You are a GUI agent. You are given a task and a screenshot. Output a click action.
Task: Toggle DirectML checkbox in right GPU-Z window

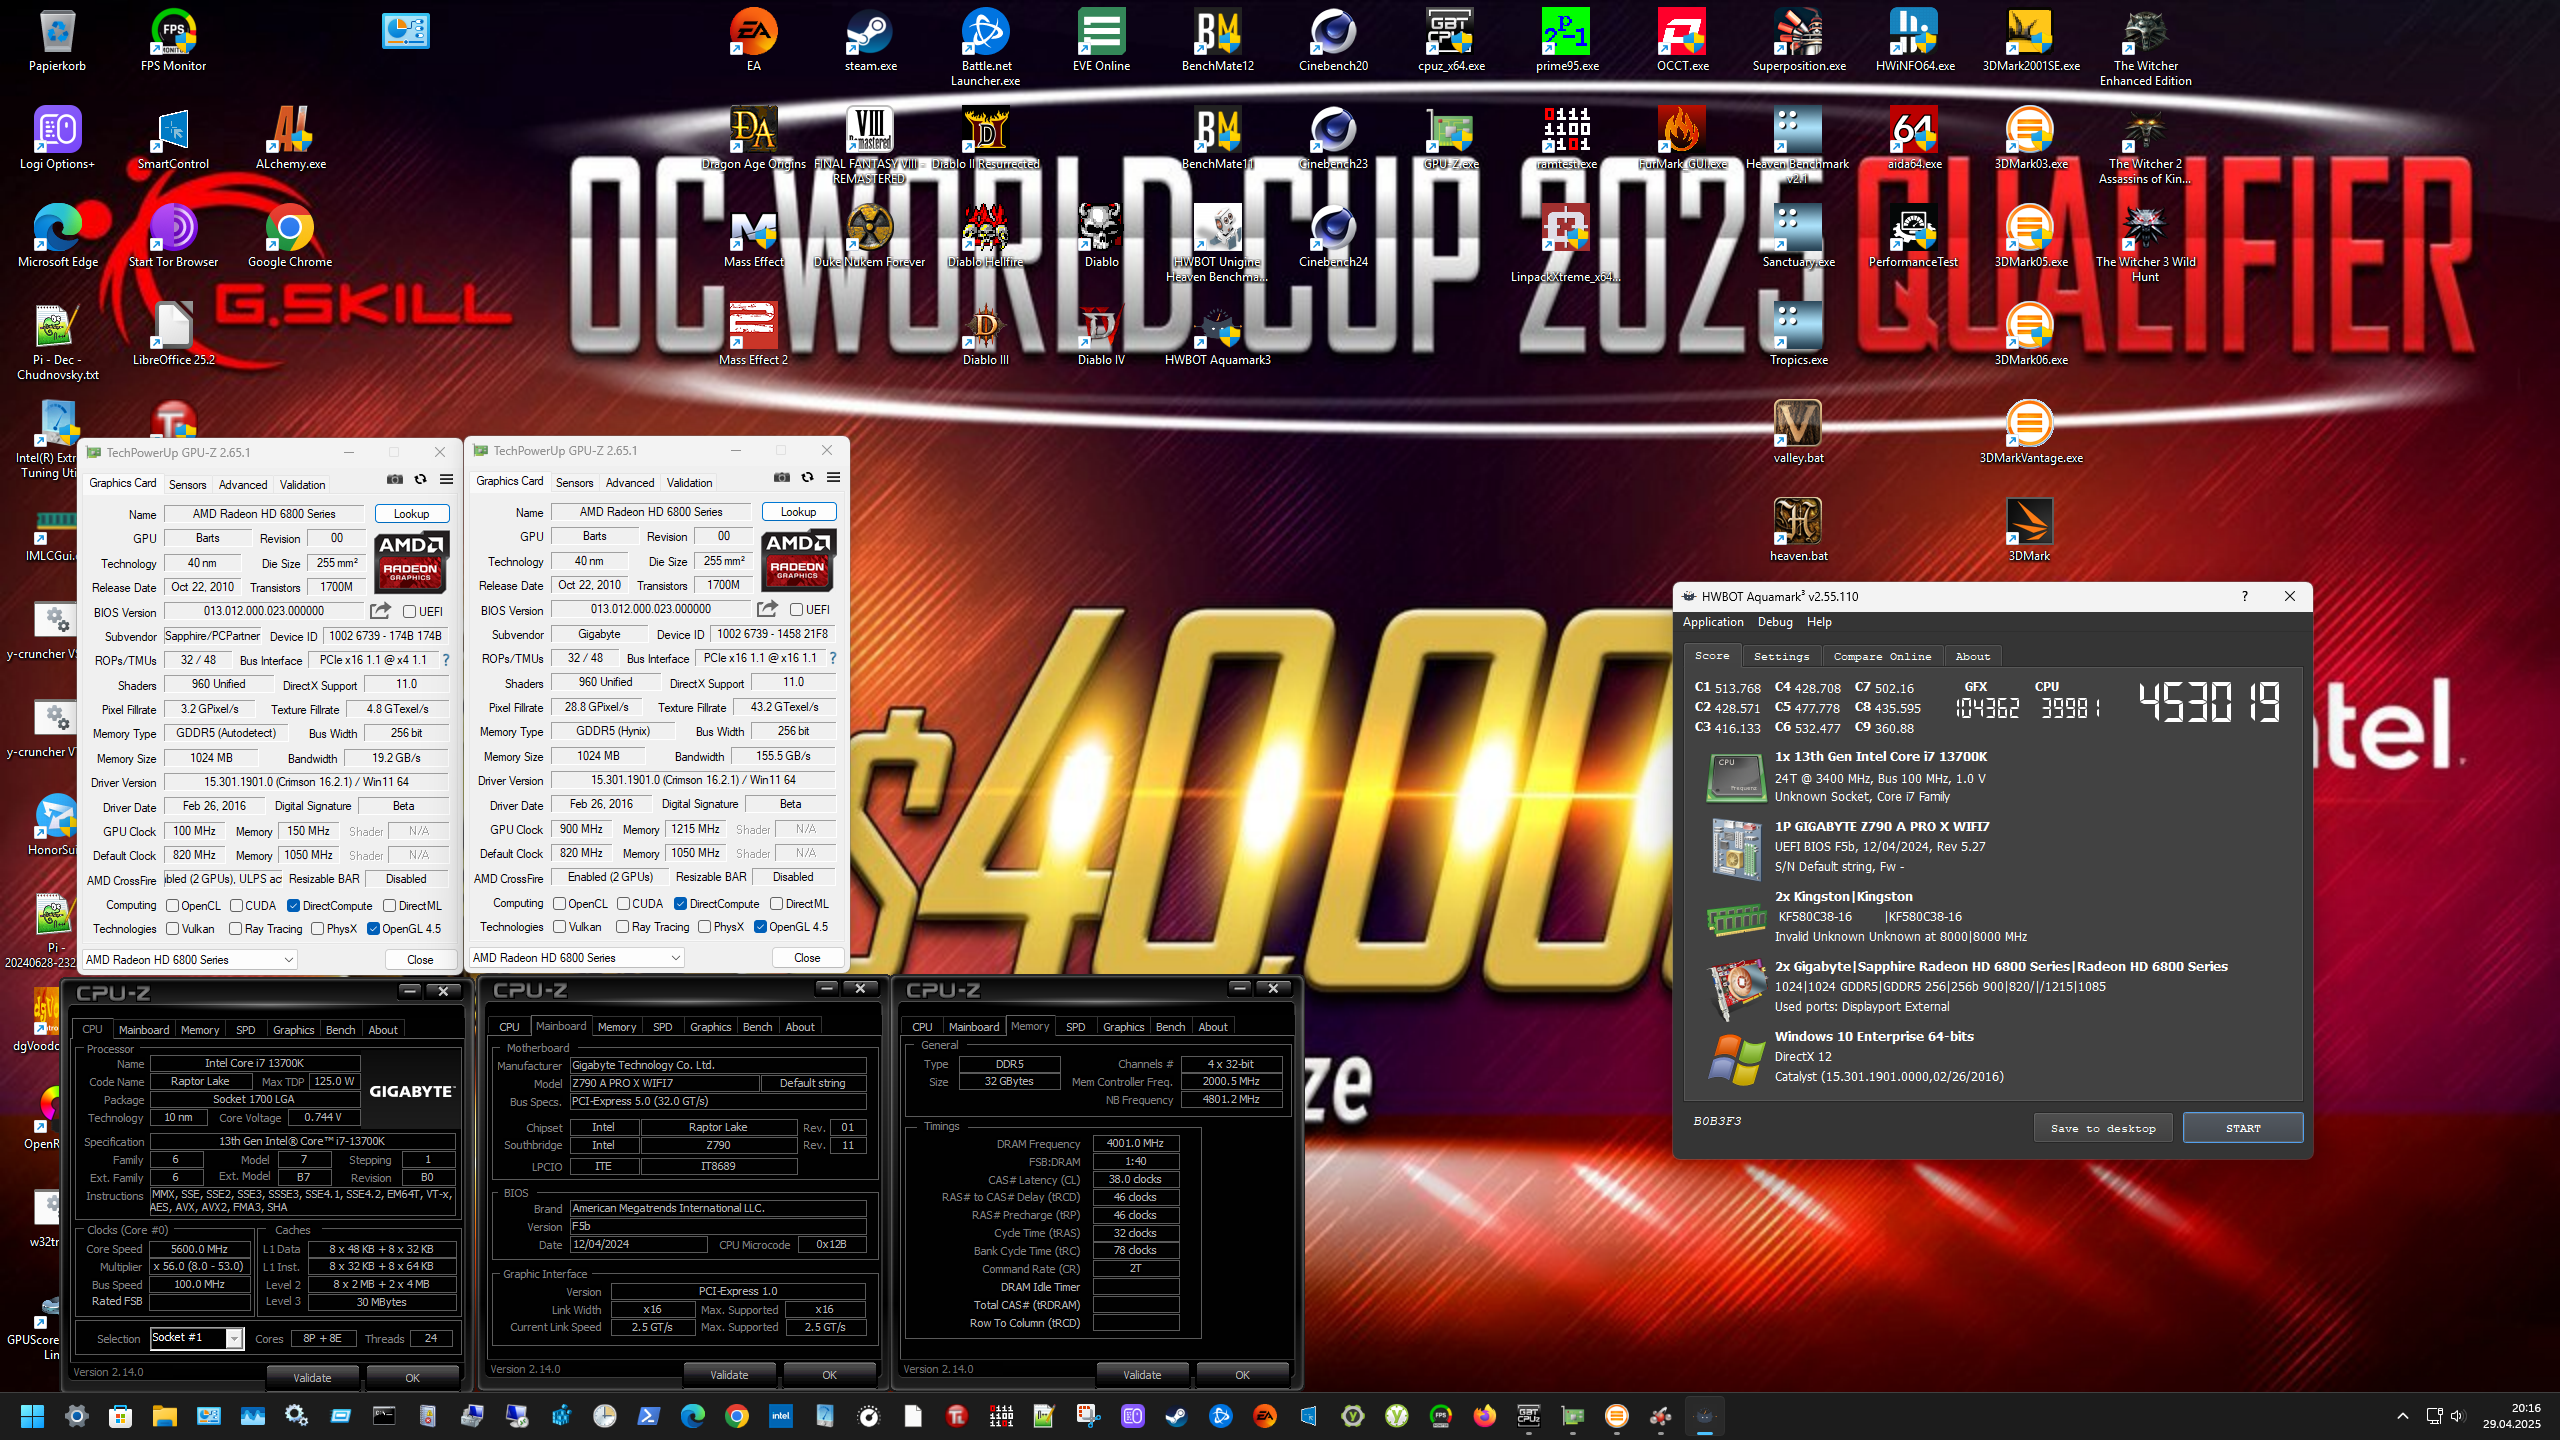point(776,904)
